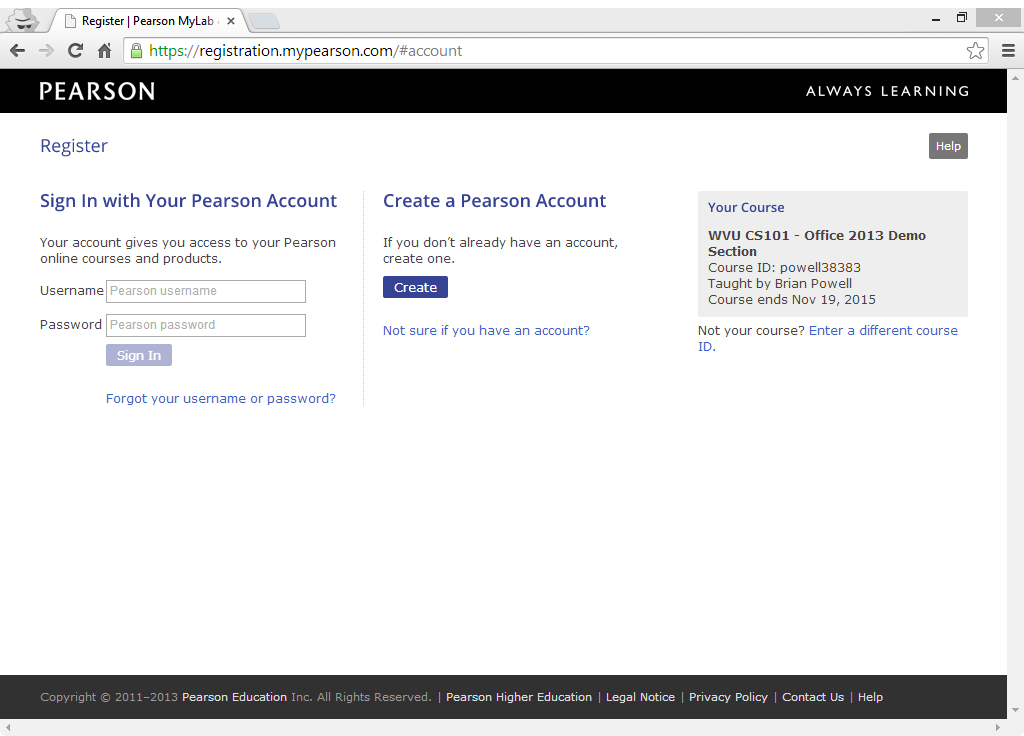The image size is (1024, 736).
Task: Click the Register page heading
Action: click(74, 146)
